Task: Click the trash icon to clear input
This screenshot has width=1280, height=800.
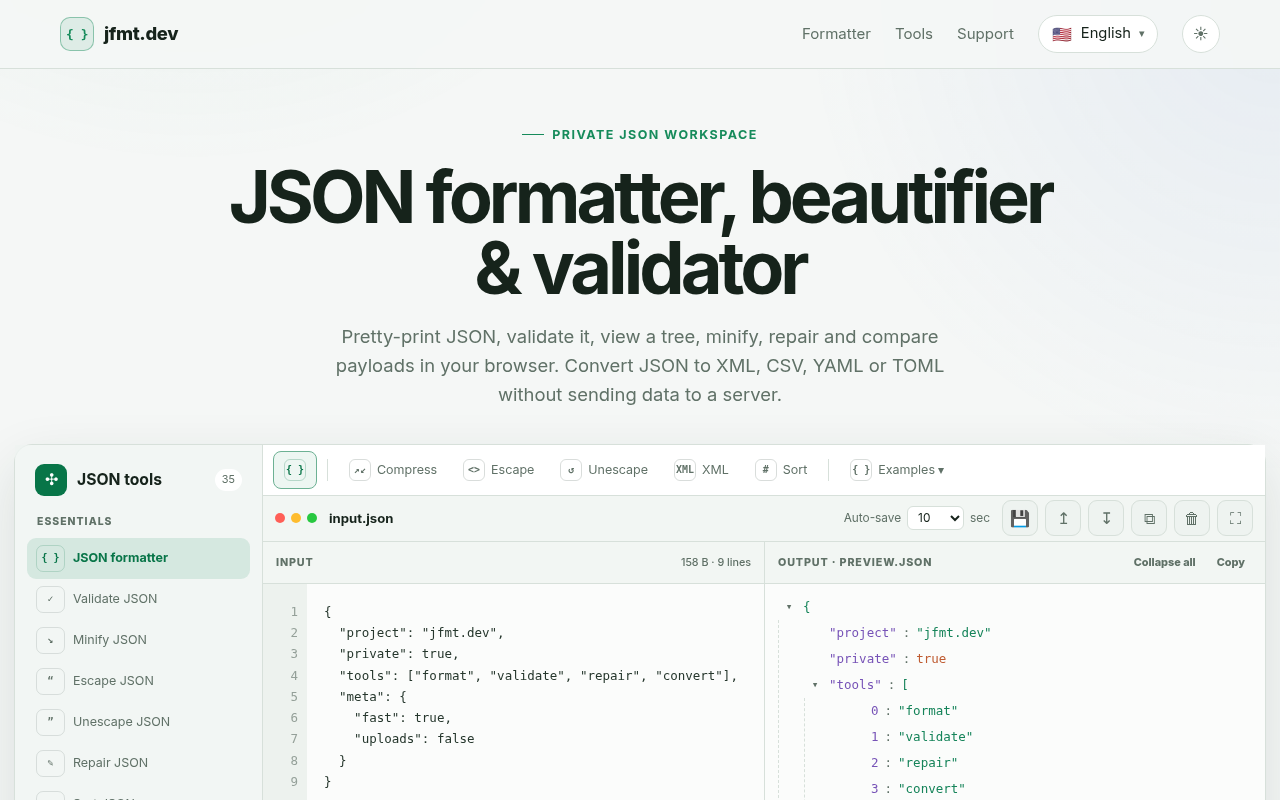Action: coord(1192,518)
